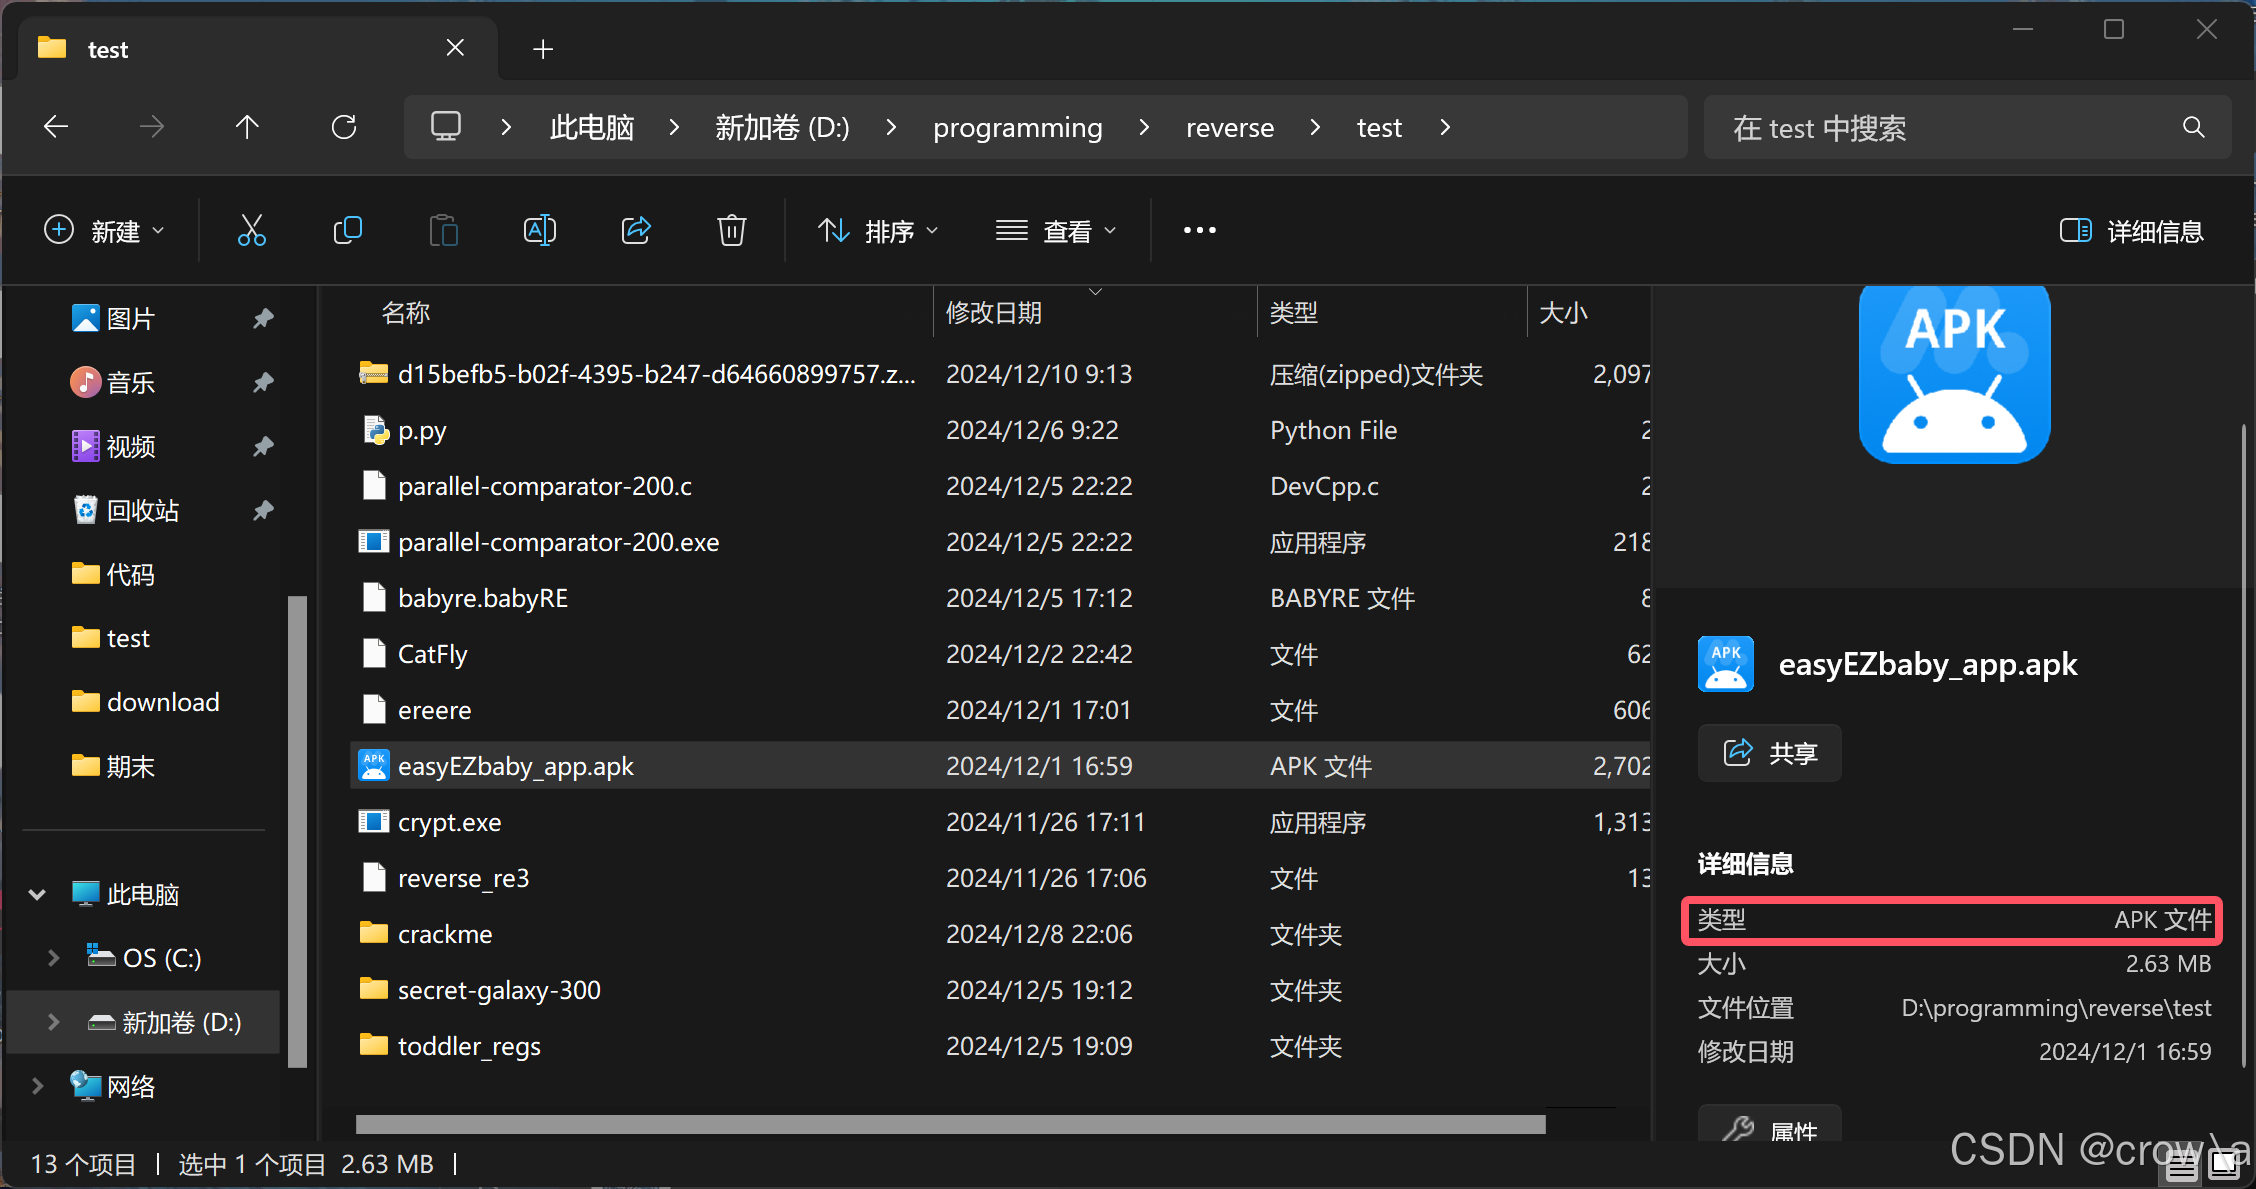Click the Share arrow icon in toolbar
The image size is (2256, 1189).
coord(636,231)
